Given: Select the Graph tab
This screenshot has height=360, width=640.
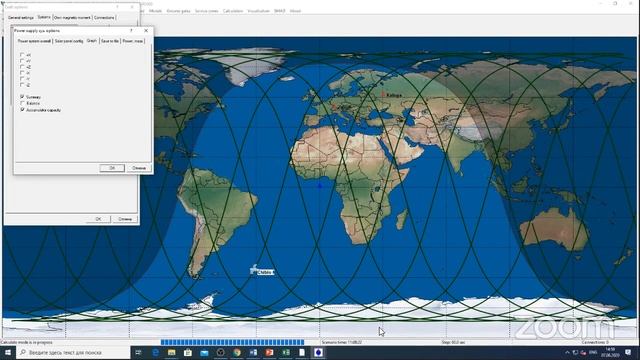Looking at the screenshot, I should pos(92,40).
